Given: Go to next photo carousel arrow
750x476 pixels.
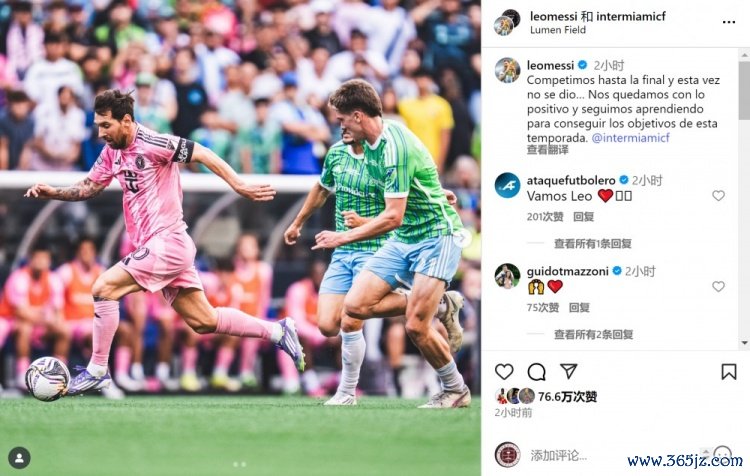Looking at the screenshot, I should tap(463, 238).
